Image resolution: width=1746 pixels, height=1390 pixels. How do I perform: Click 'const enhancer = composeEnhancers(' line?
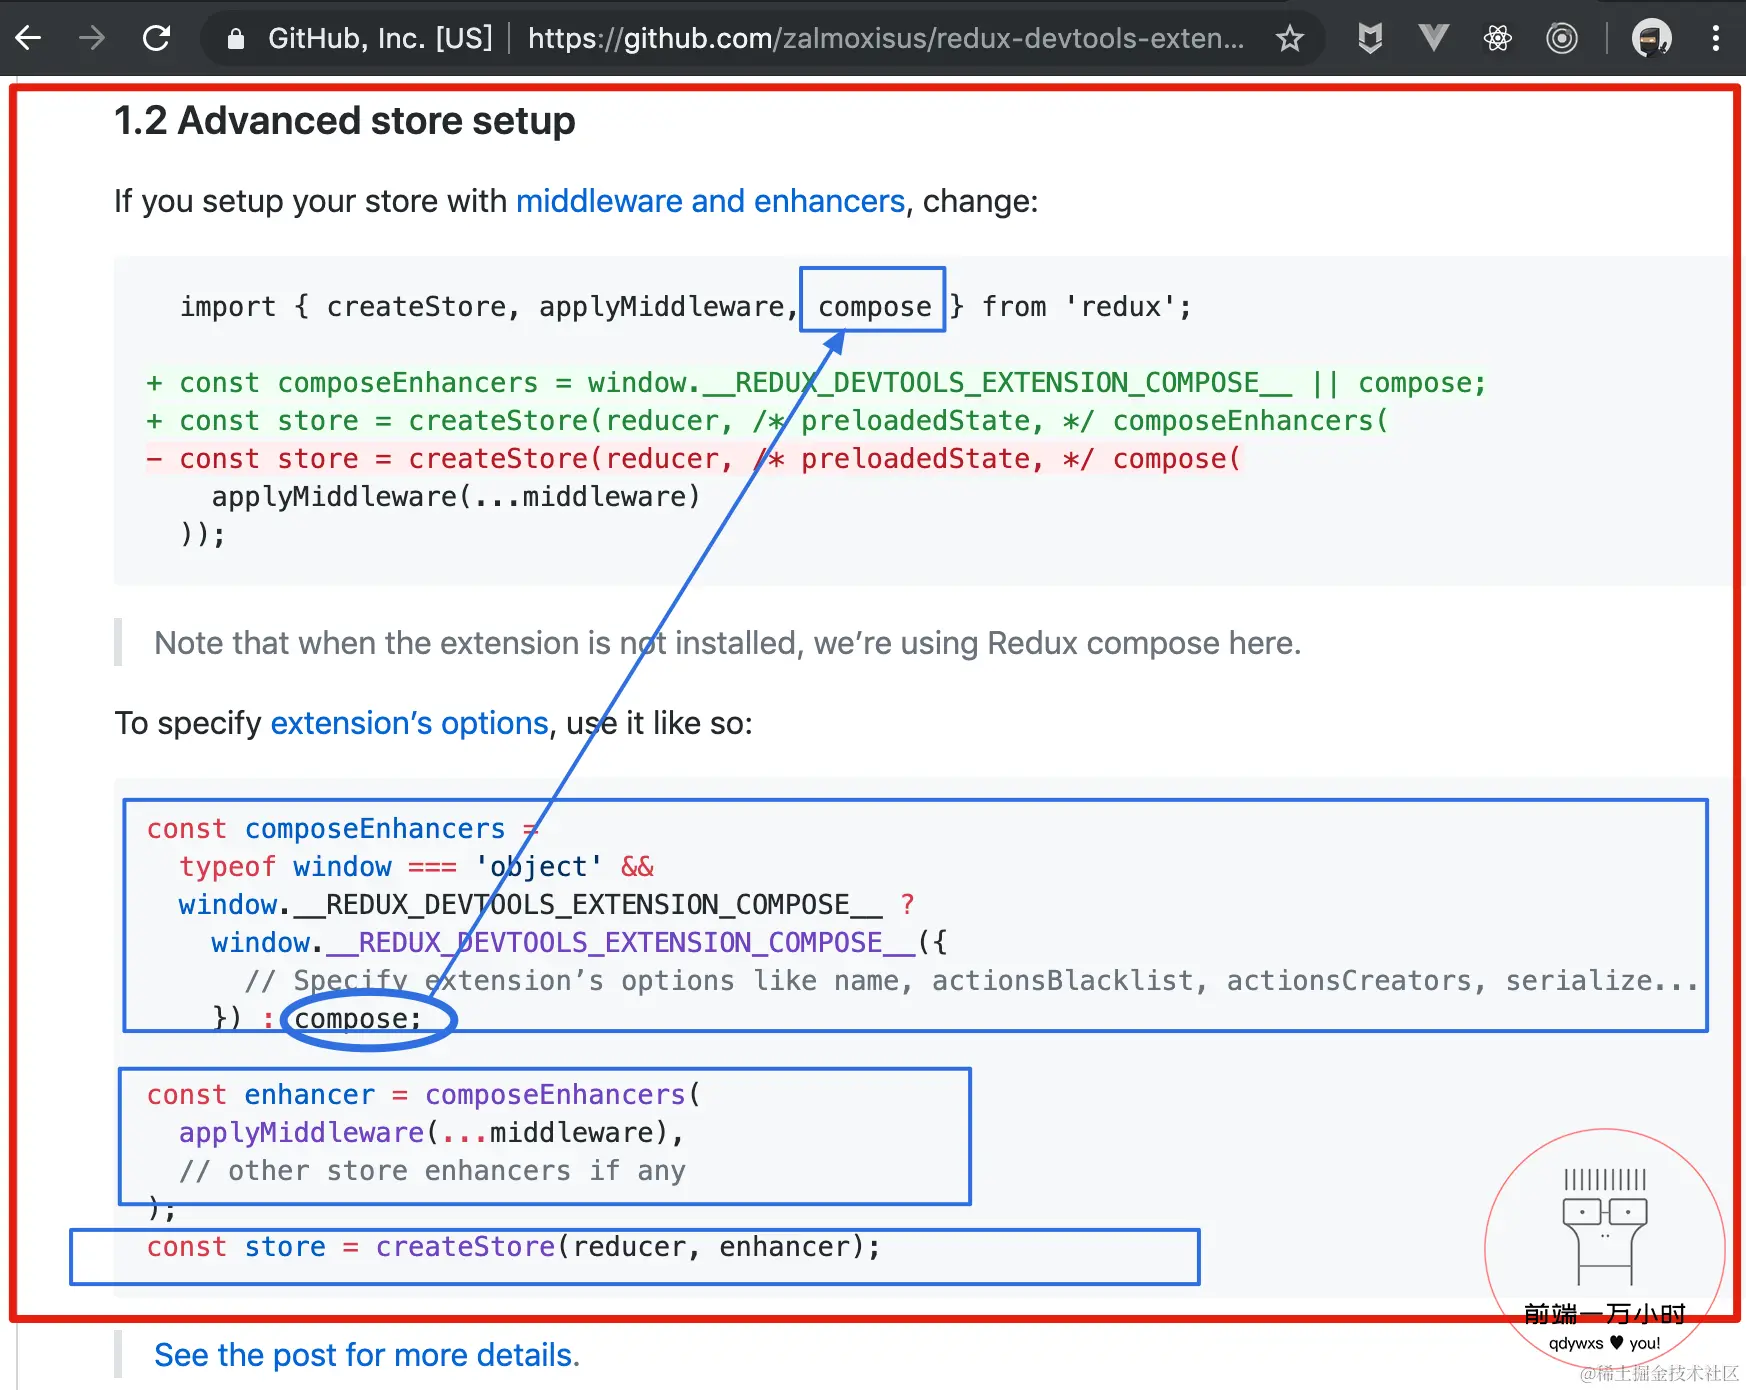point(424,1095)
